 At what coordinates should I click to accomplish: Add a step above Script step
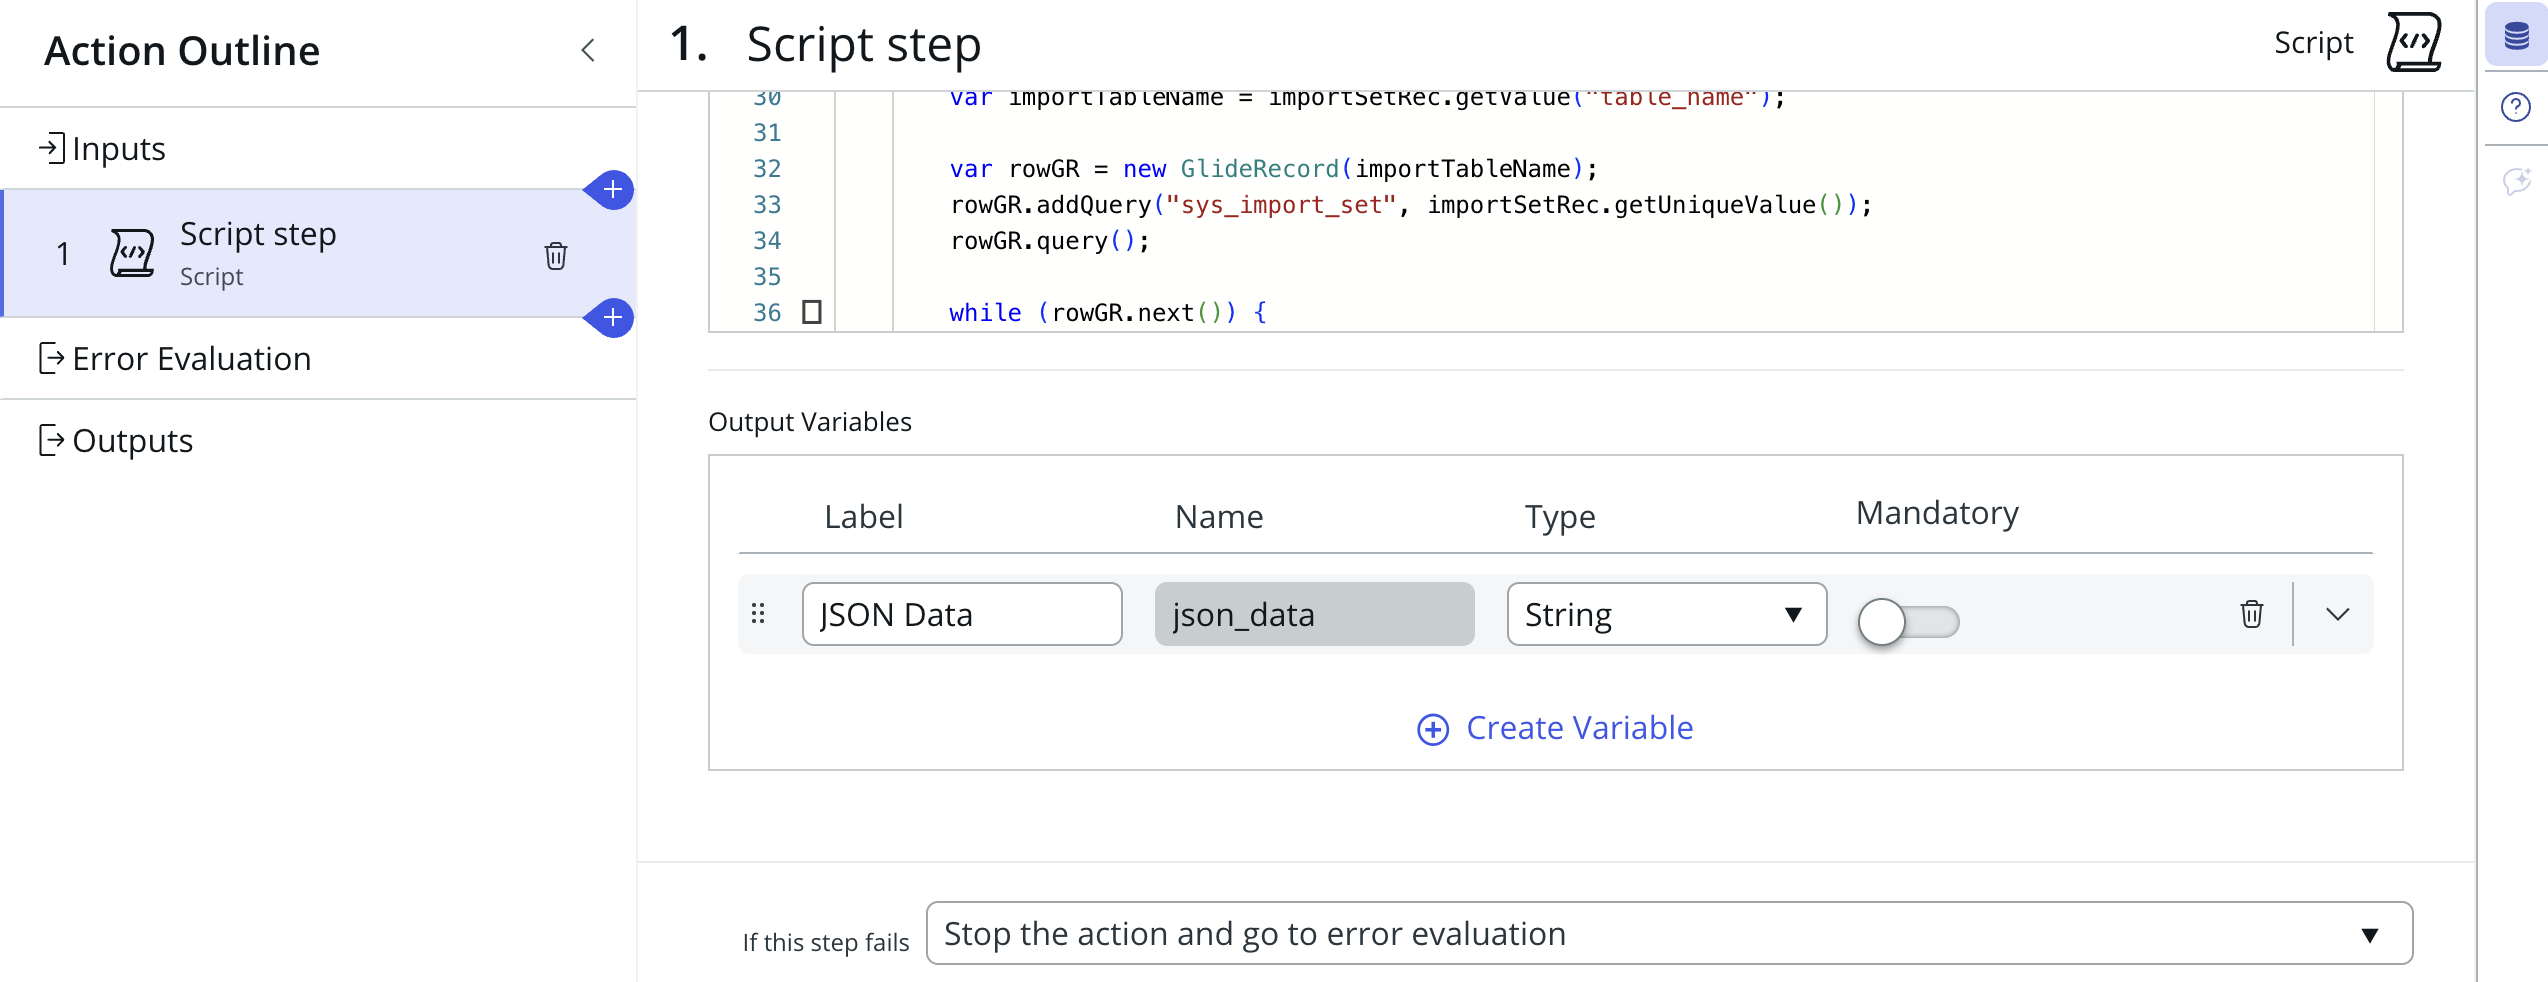coord(612,190)
